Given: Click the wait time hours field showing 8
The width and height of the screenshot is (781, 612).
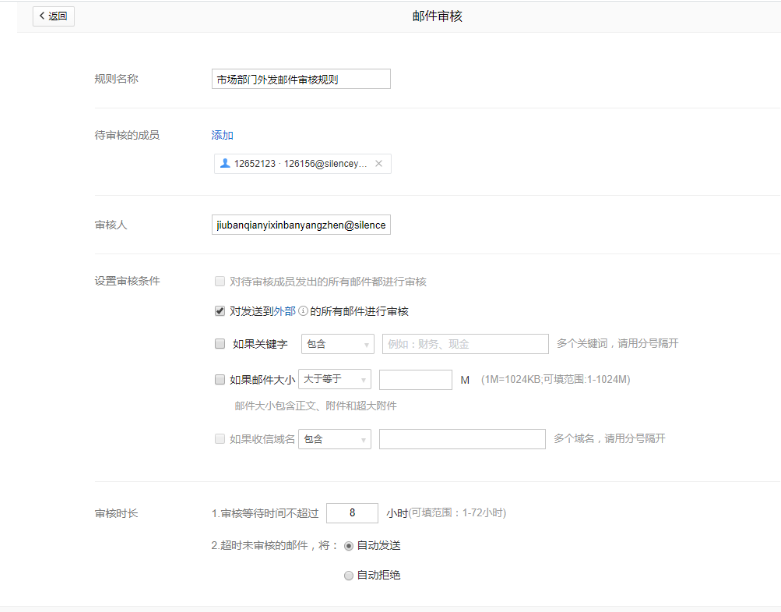Looking at the screenshot, I should point(352,513).
